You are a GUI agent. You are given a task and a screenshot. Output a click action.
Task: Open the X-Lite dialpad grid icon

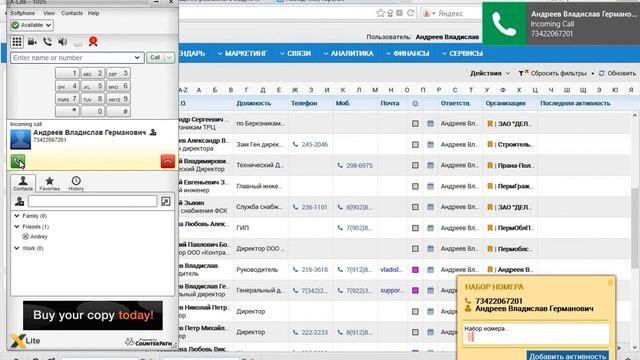[17, 42]
